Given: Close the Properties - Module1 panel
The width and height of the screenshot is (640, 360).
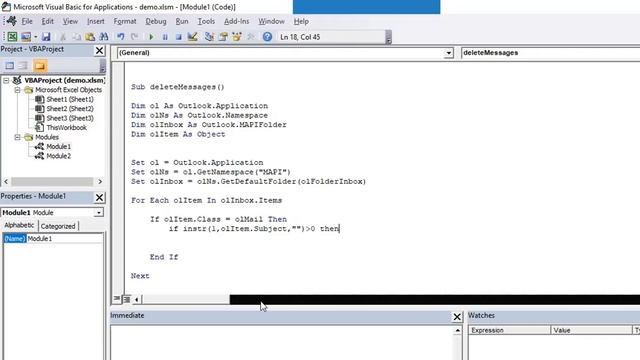Looking at the screenshot, I should click(x=99, y=198).
